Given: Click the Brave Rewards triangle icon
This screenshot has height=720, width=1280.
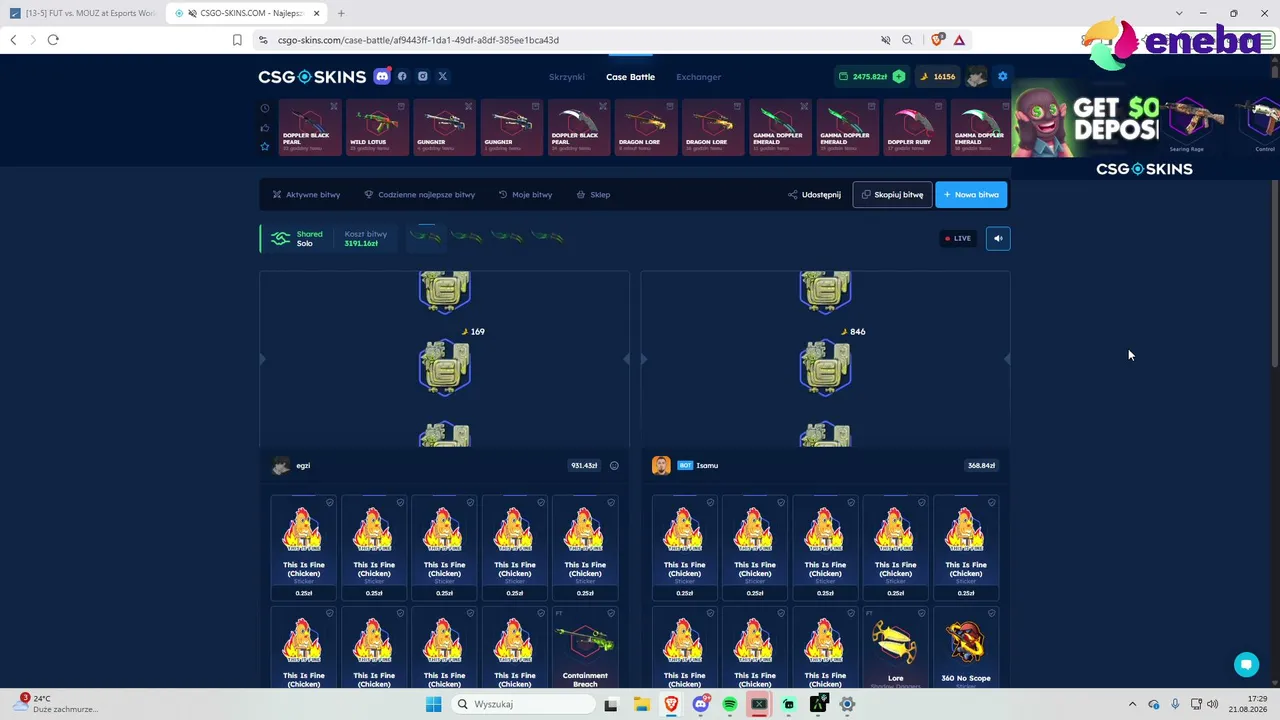Looking at the screenshot, I should pyautogui.click(x=959, y=40).
